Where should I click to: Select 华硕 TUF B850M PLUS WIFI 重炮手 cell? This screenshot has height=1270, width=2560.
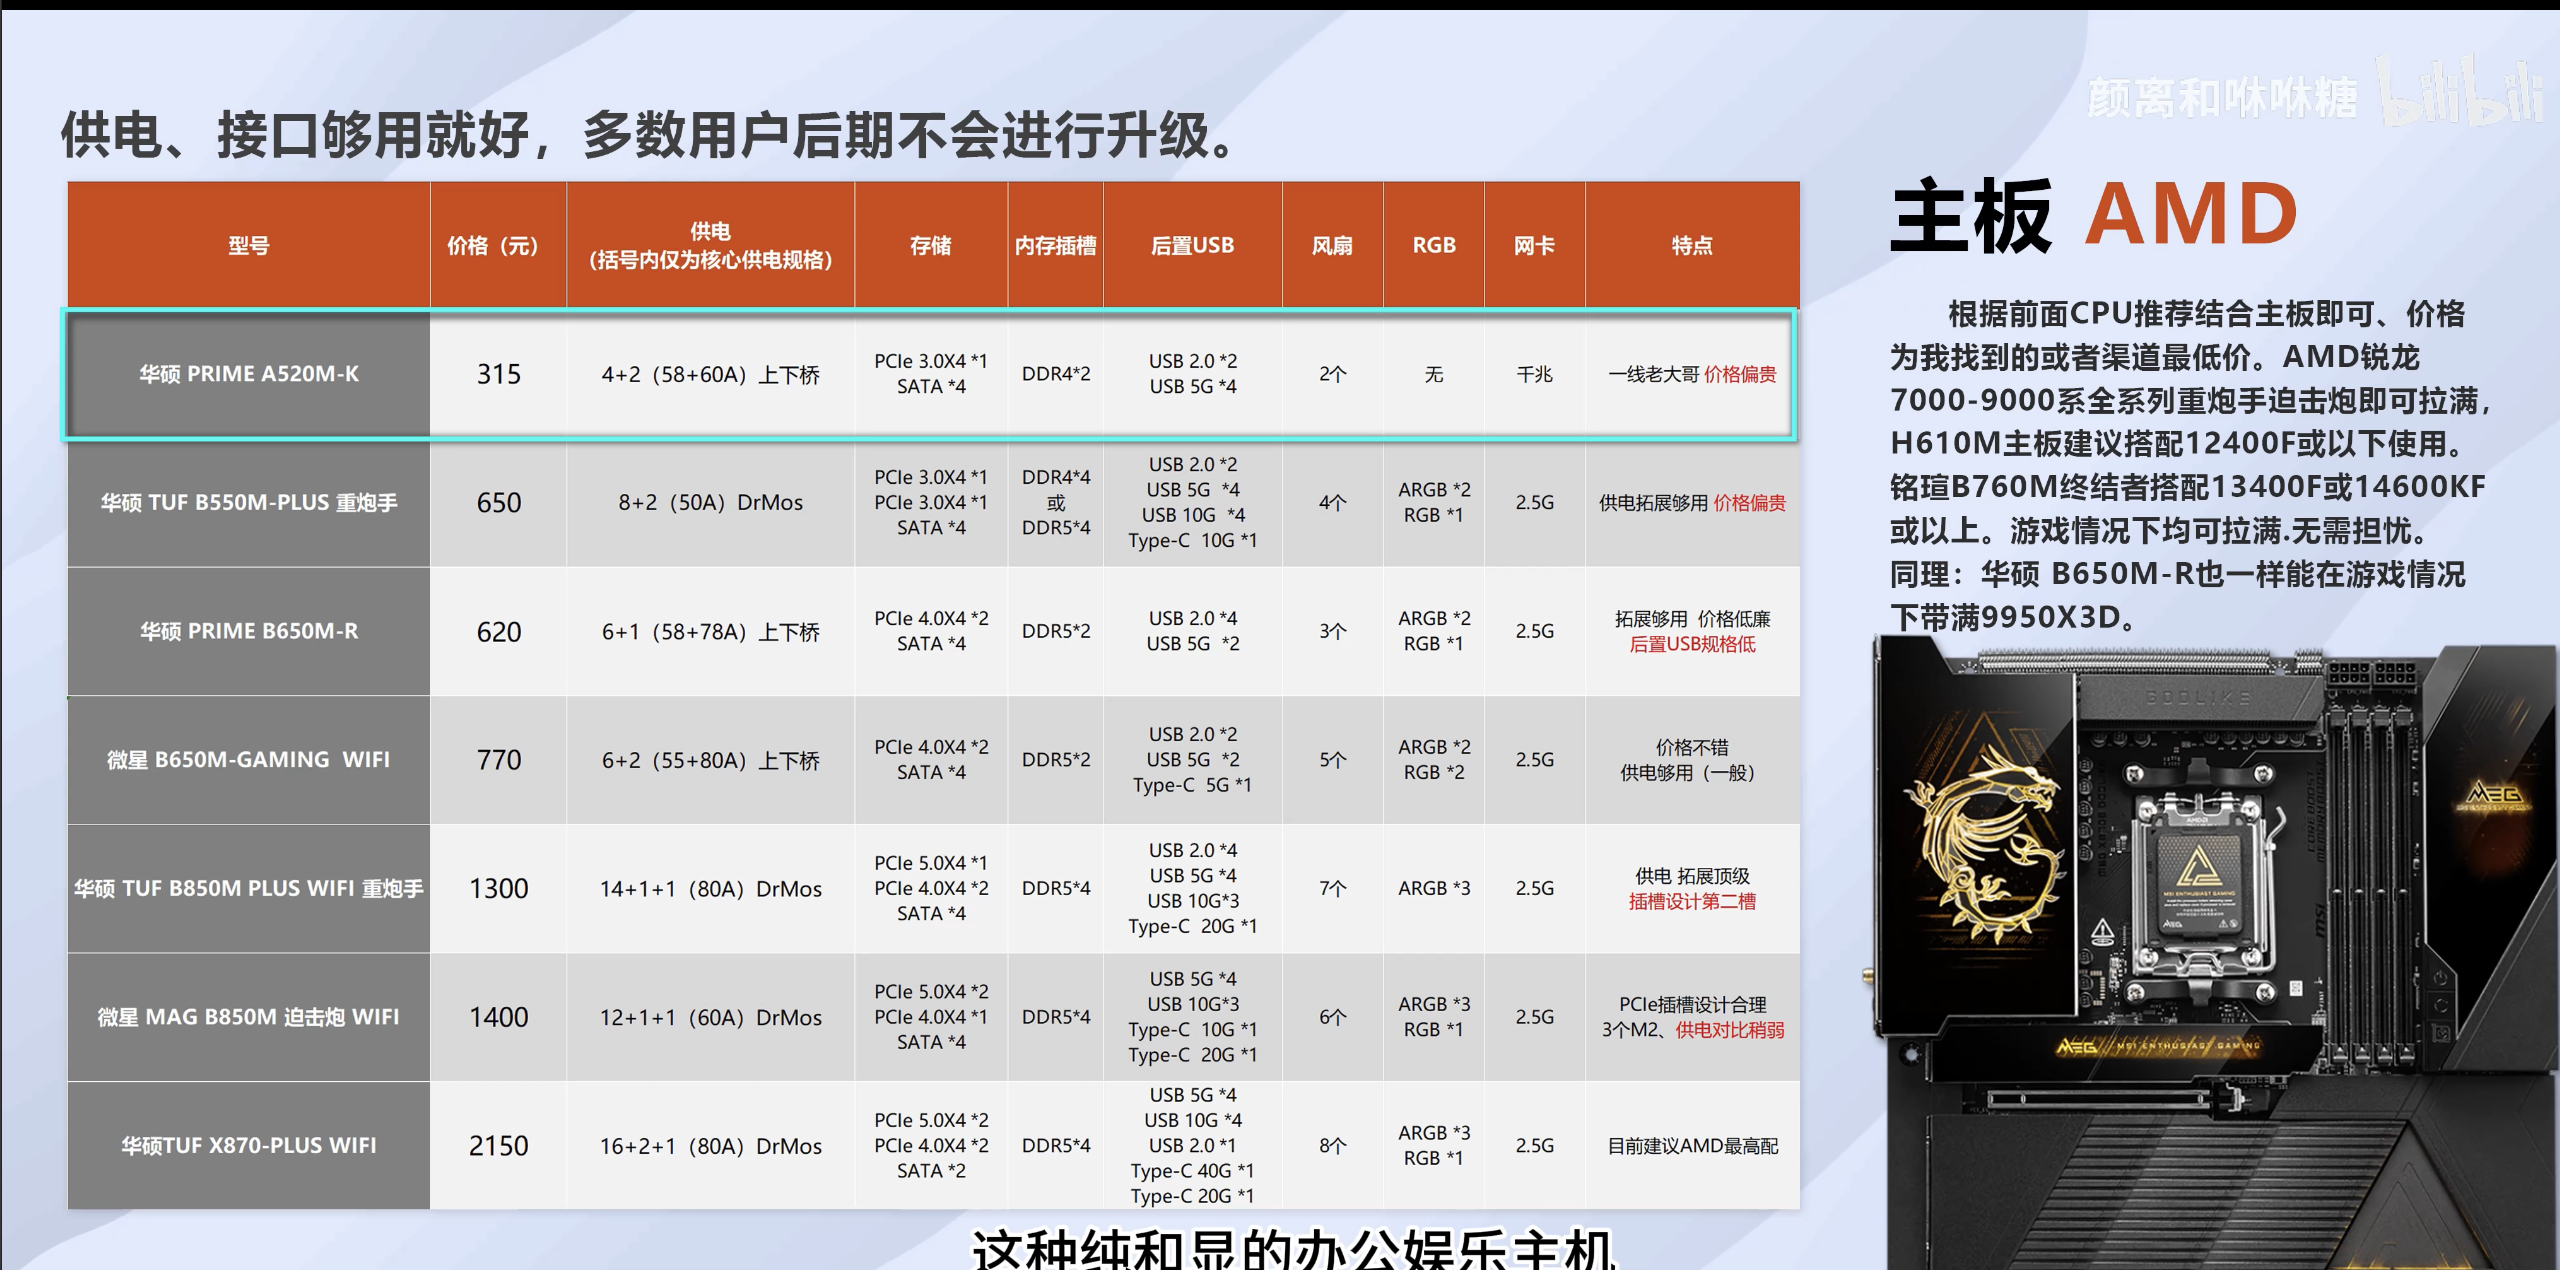click(248, 888)
